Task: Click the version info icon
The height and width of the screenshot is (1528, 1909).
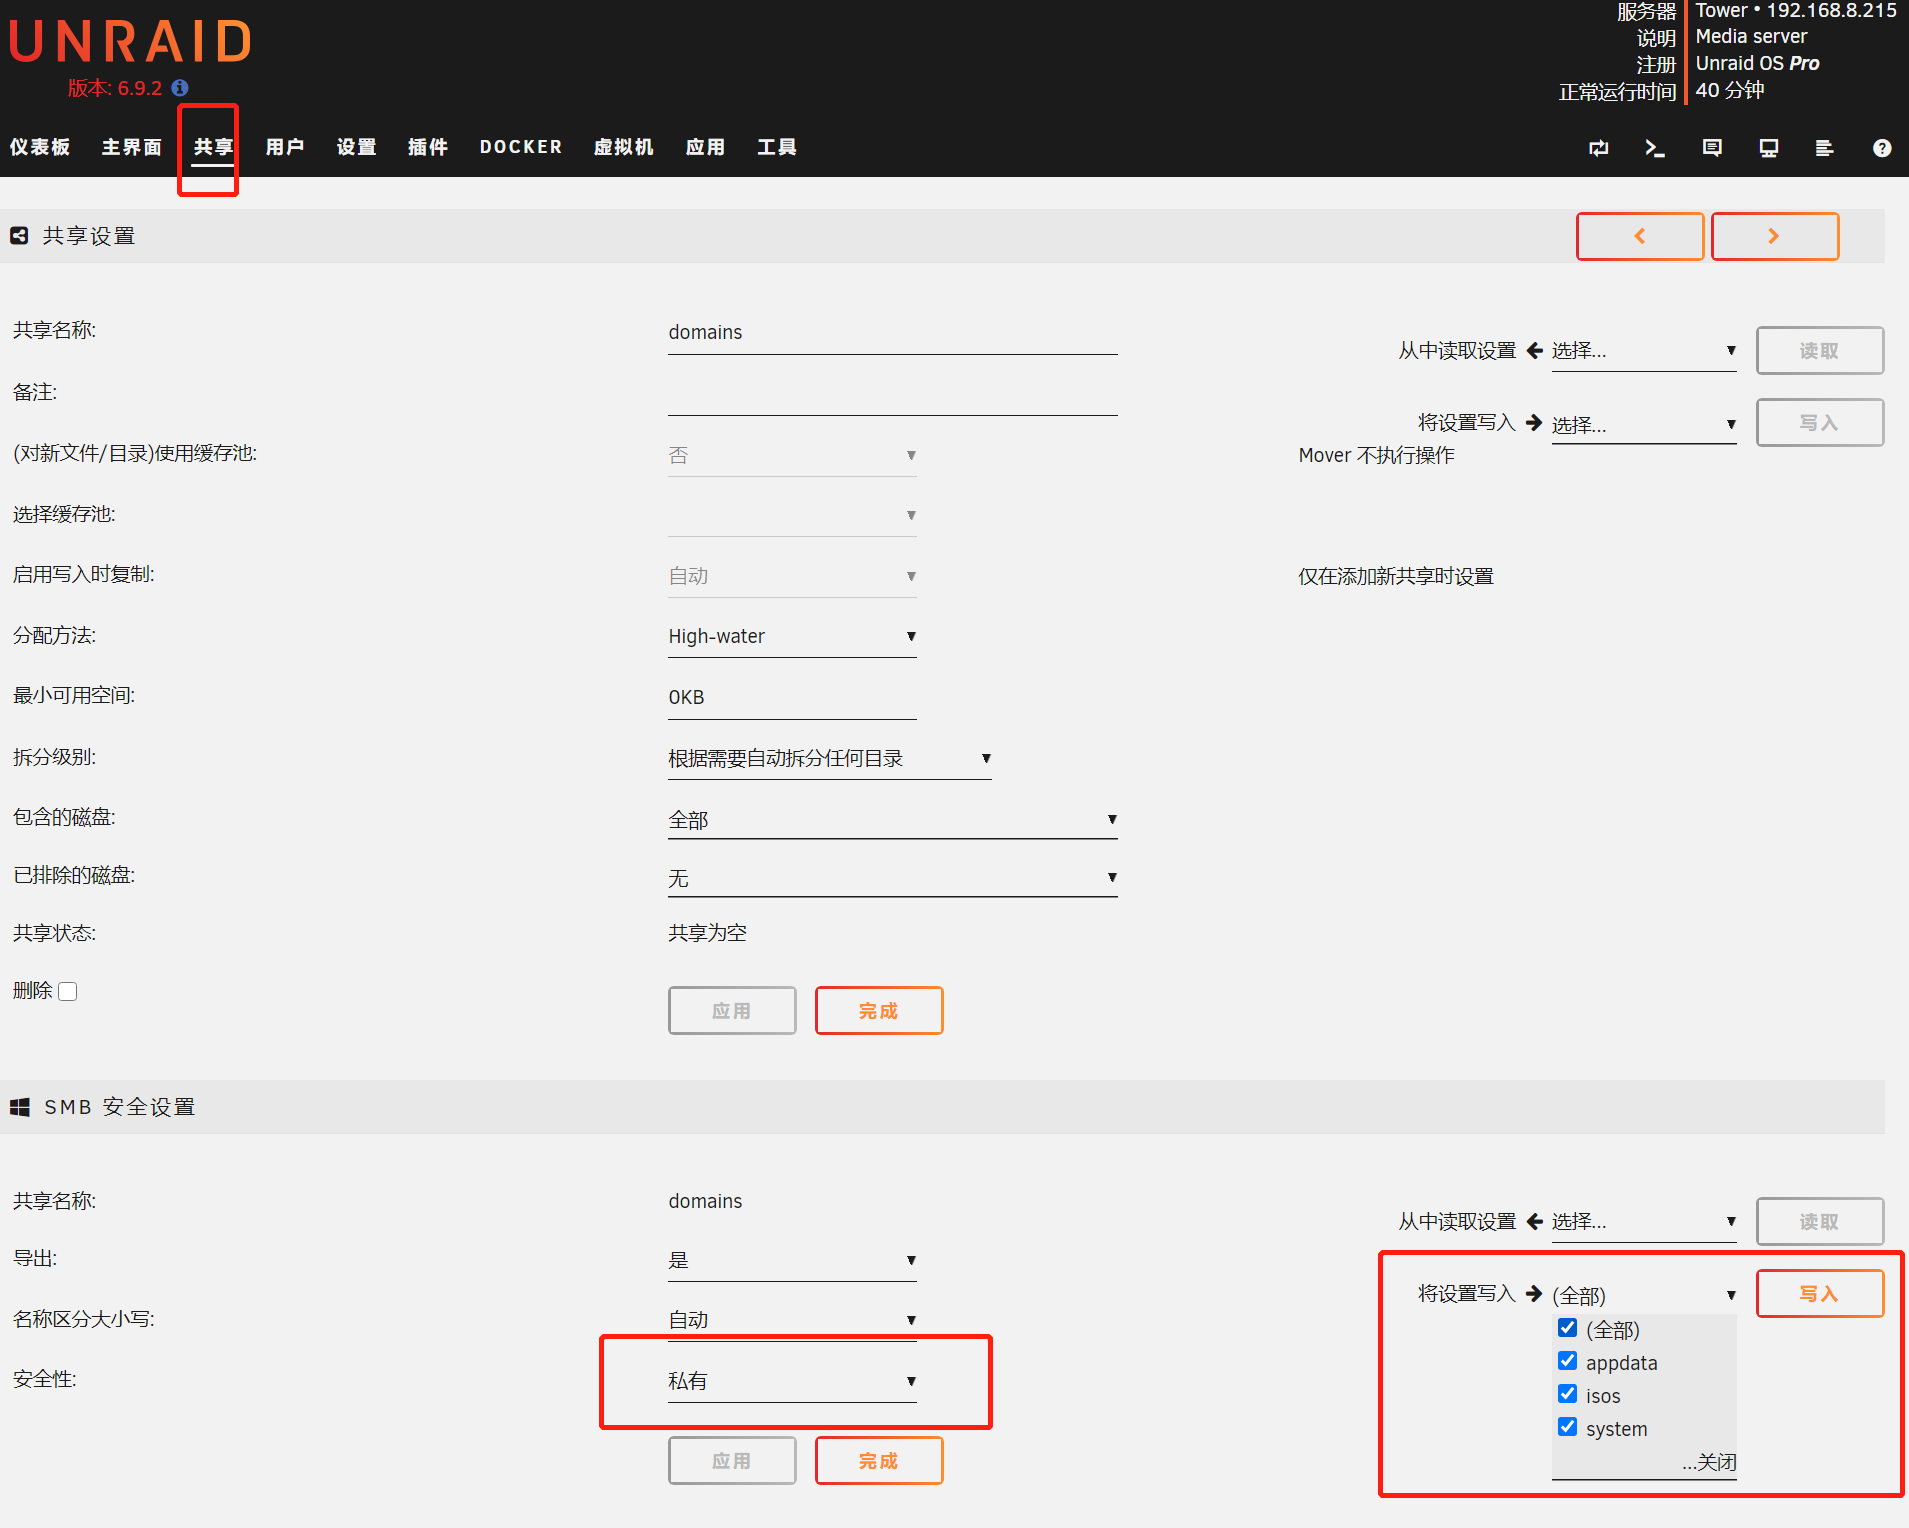Action: pos(180,88)
